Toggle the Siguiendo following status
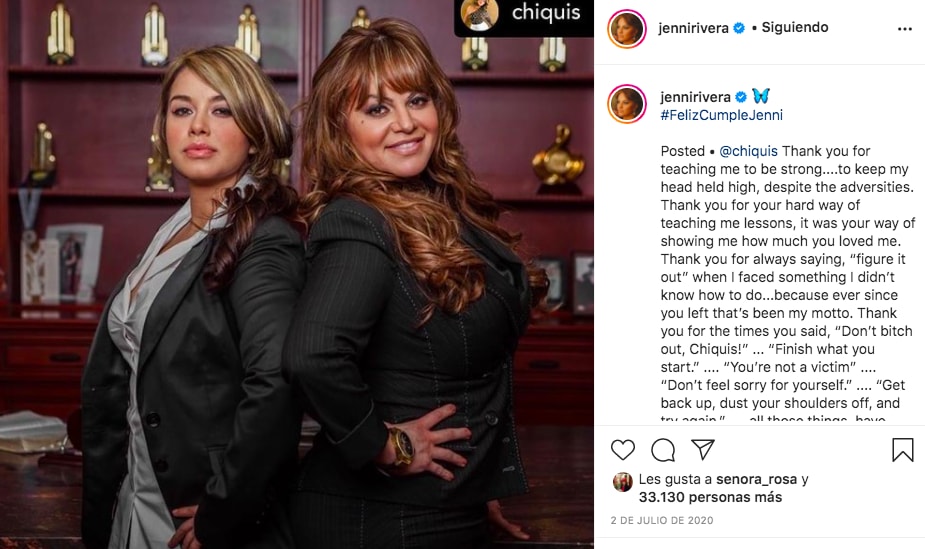The image size is (925, 549). tap(795, 27)
